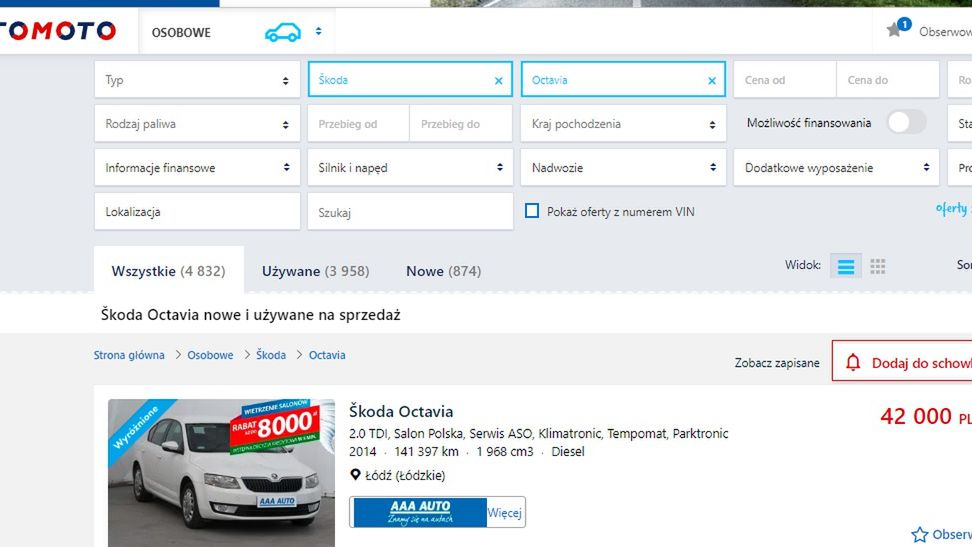Open the Nadwozie dropdown
The height and width of the screenshot is (547, 972).
623,167
